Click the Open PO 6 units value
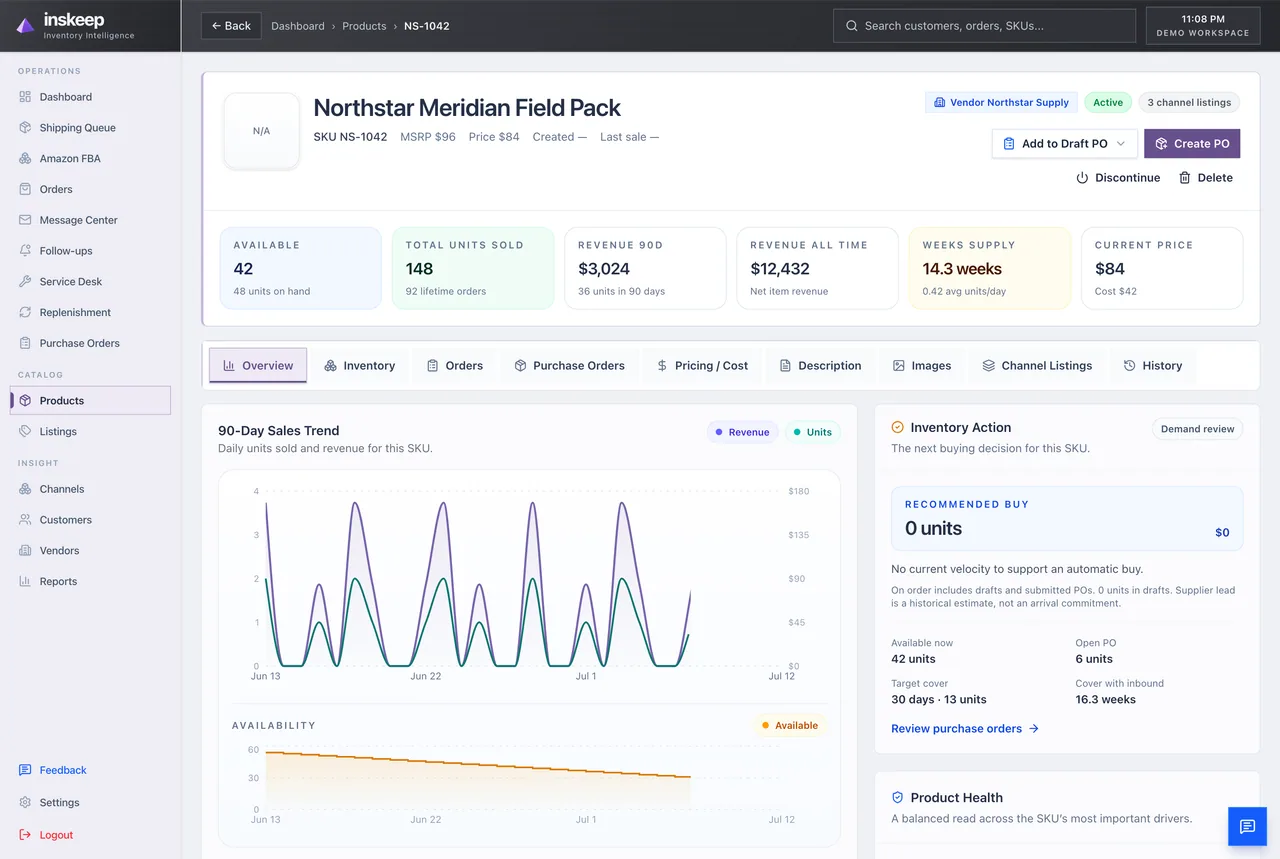1280x859 pixels. click(1094, 659)
